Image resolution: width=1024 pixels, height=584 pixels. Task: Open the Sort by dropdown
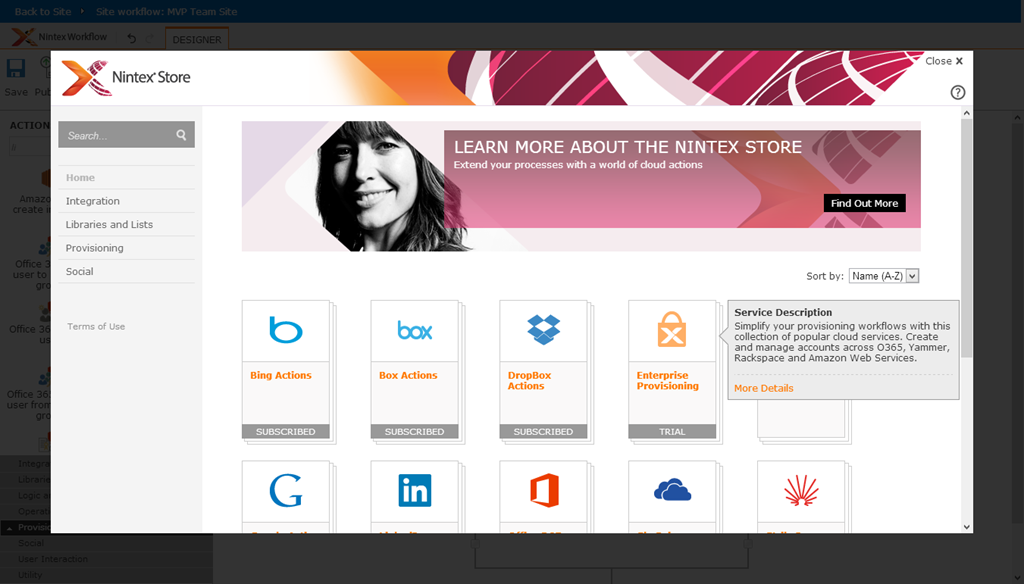pos(884,276)
